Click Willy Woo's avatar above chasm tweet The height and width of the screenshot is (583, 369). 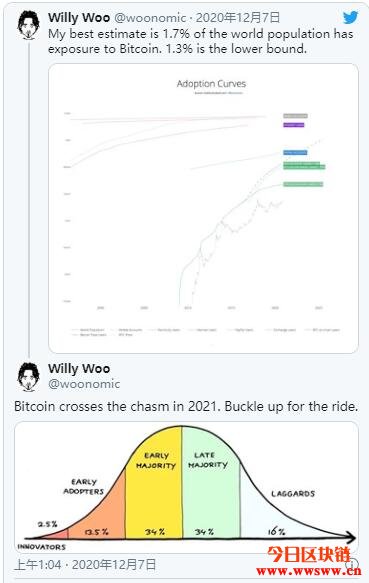[x=29, y=376]
